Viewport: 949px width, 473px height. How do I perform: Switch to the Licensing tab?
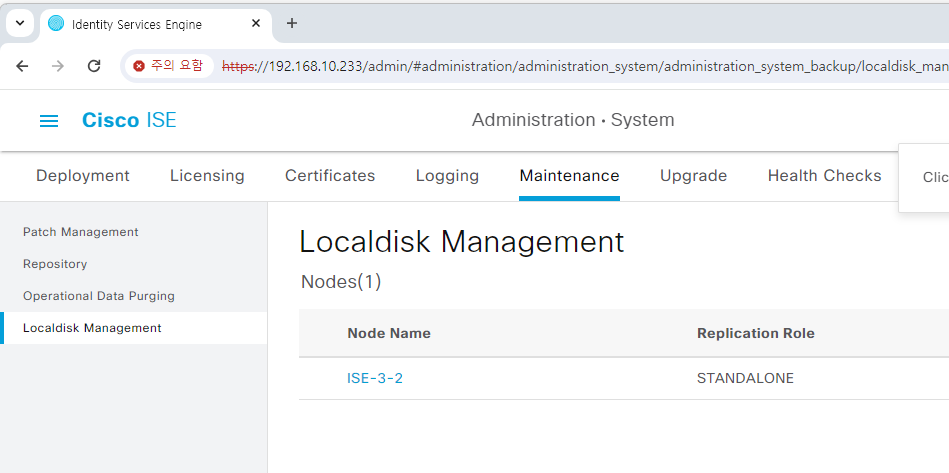coord(207,176)
